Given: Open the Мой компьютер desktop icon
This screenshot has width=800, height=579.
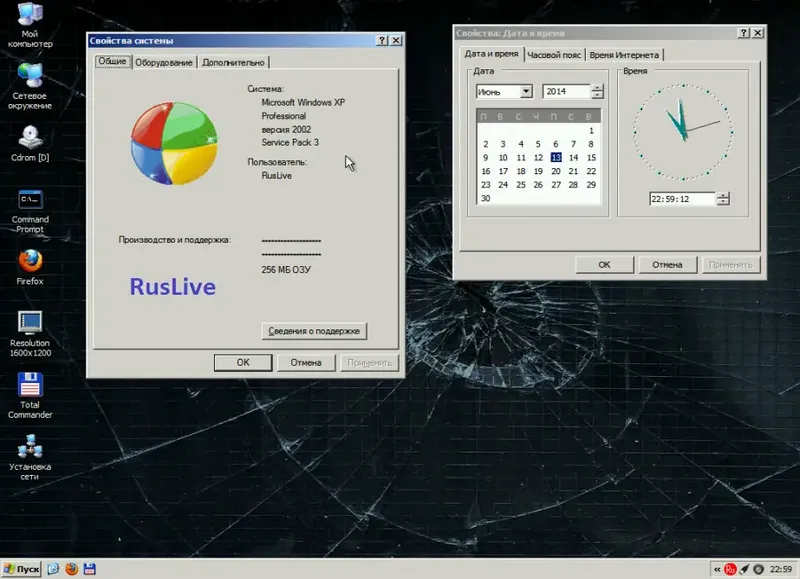Looking at the screenshot, I should point(30,24).
